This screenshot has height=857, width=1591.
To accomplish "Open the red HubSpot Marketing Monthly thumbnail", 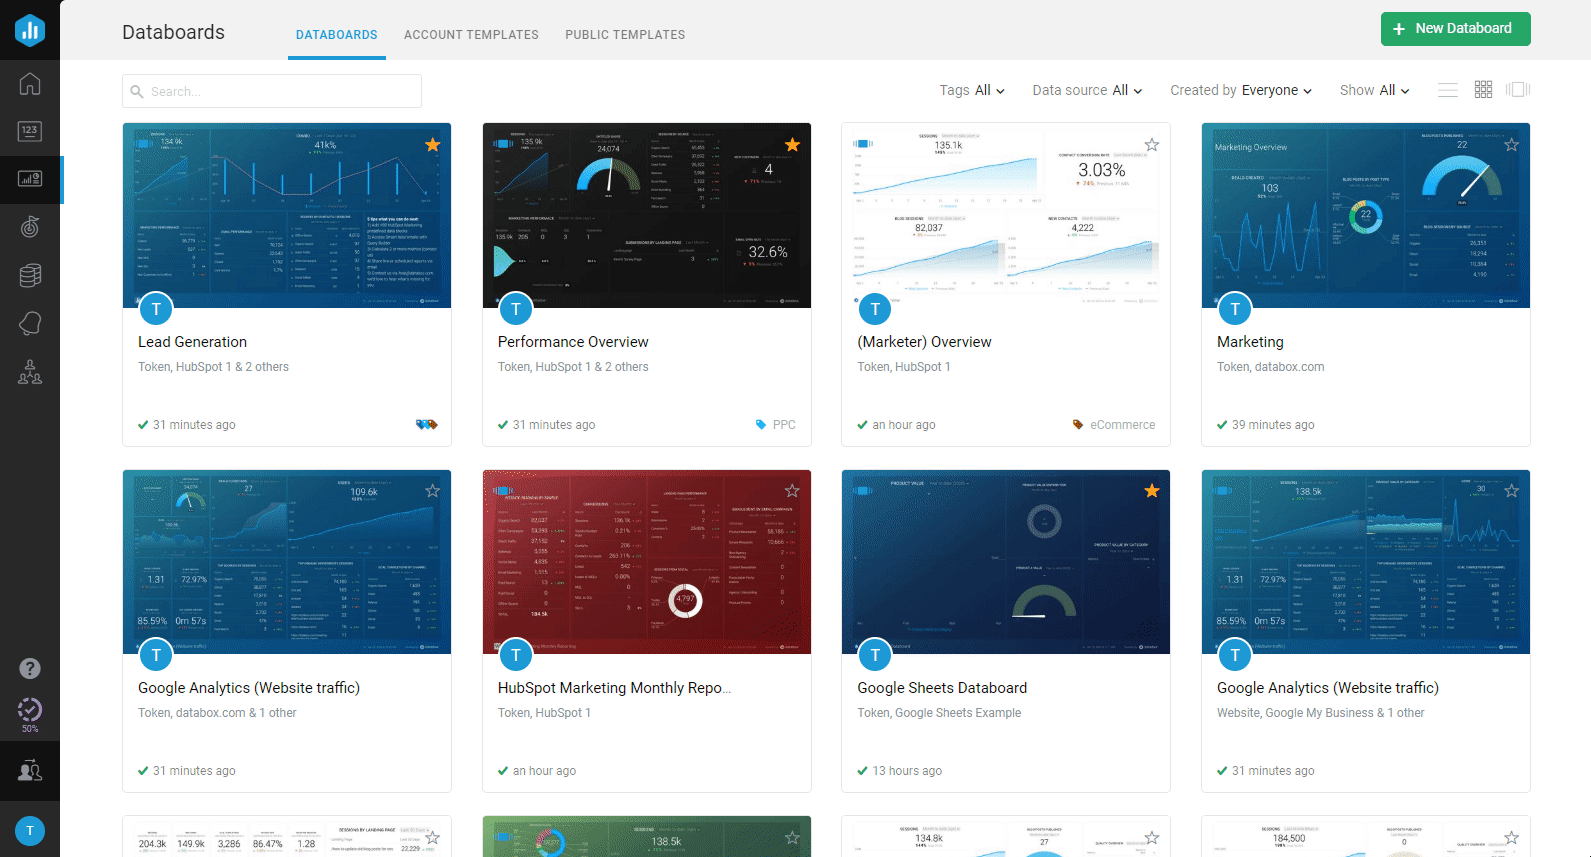I will pyautogui.click(x=647, y=562).
